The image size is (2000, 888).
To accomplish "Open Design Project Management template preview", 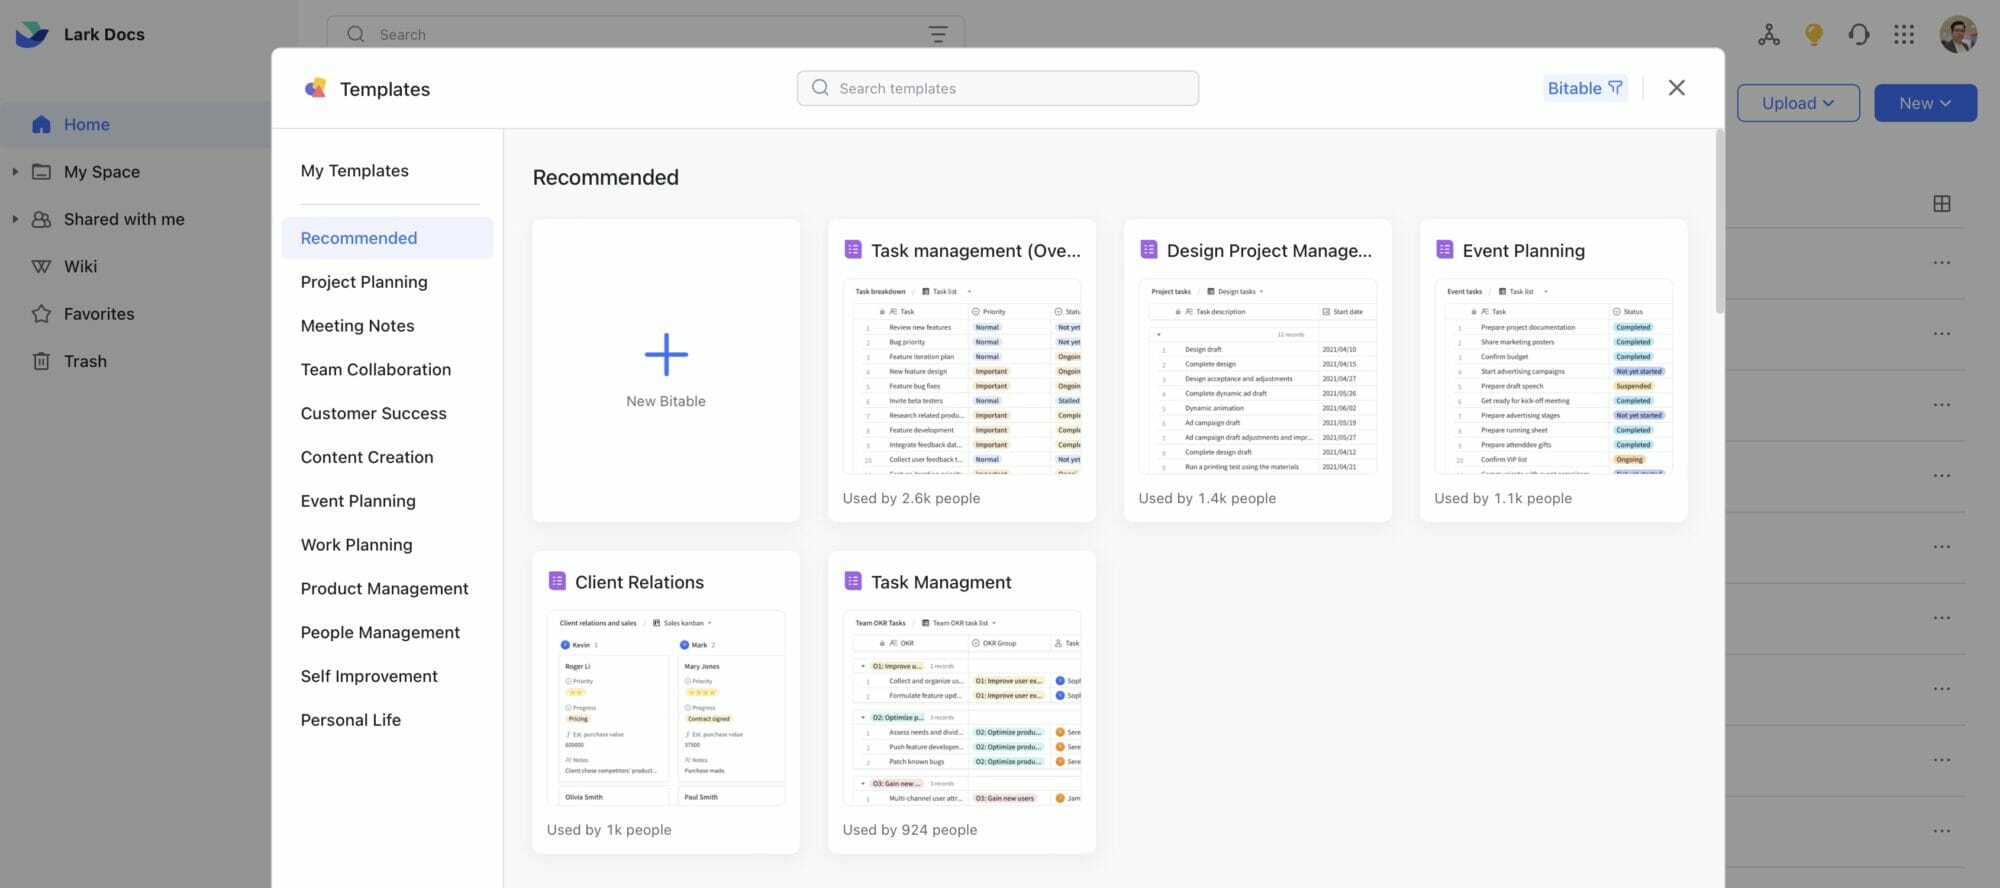I will click(1258, 376).
